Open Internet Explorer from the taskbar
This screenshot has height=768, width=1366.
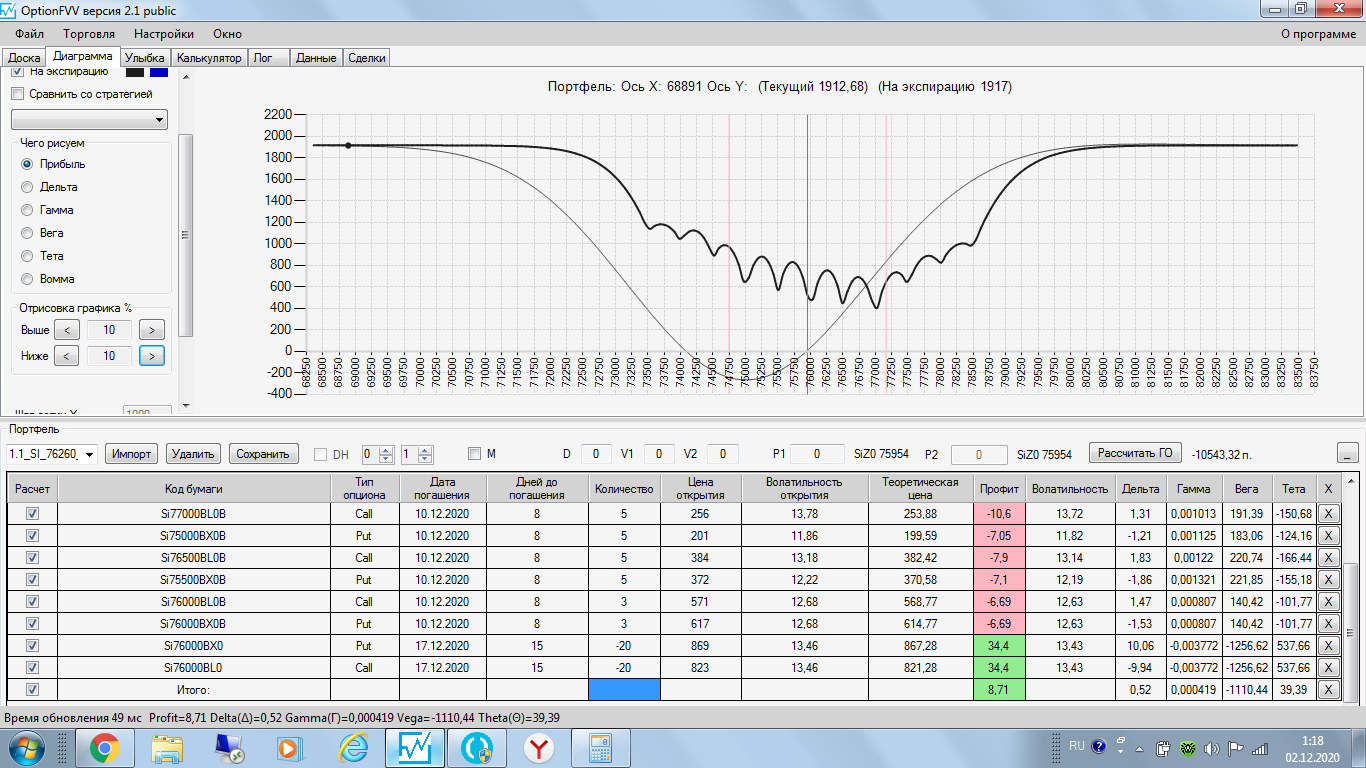point(353,747)
